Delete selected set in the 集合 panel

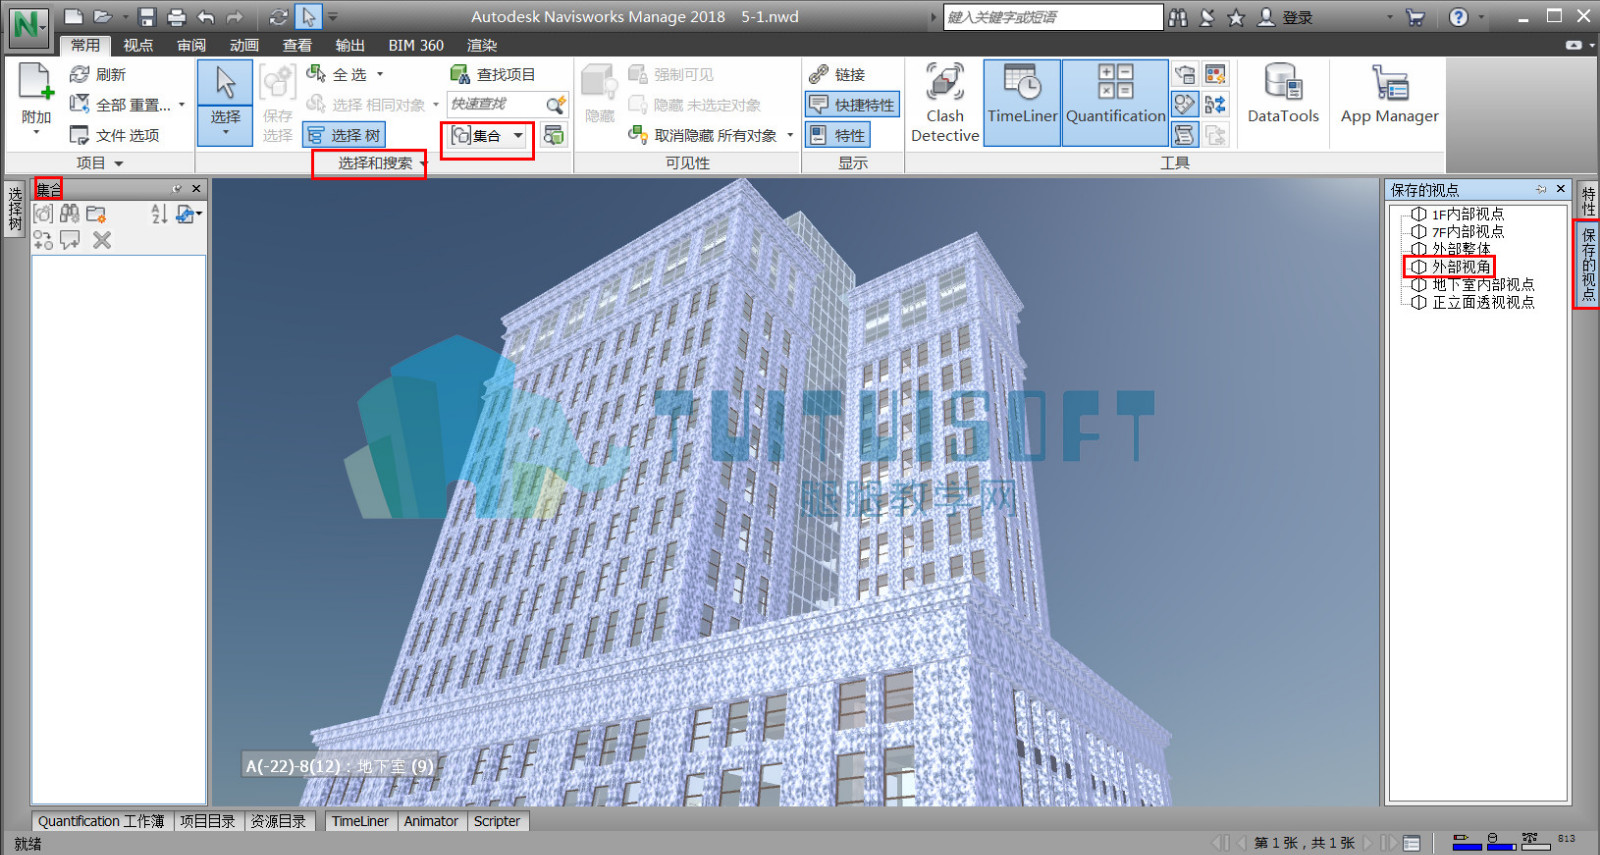pos(102,240)
